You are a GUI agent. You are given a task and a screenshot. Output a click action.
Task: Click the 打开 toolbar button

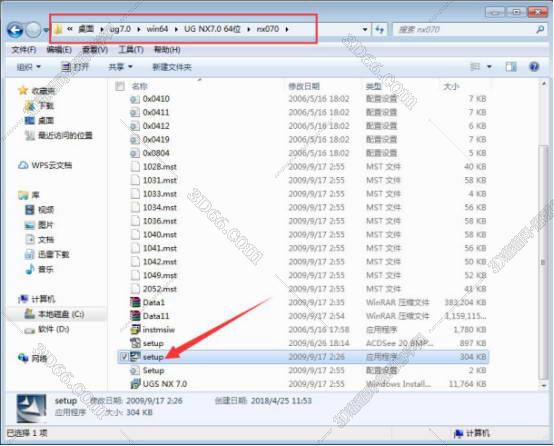tap(75, 67)
